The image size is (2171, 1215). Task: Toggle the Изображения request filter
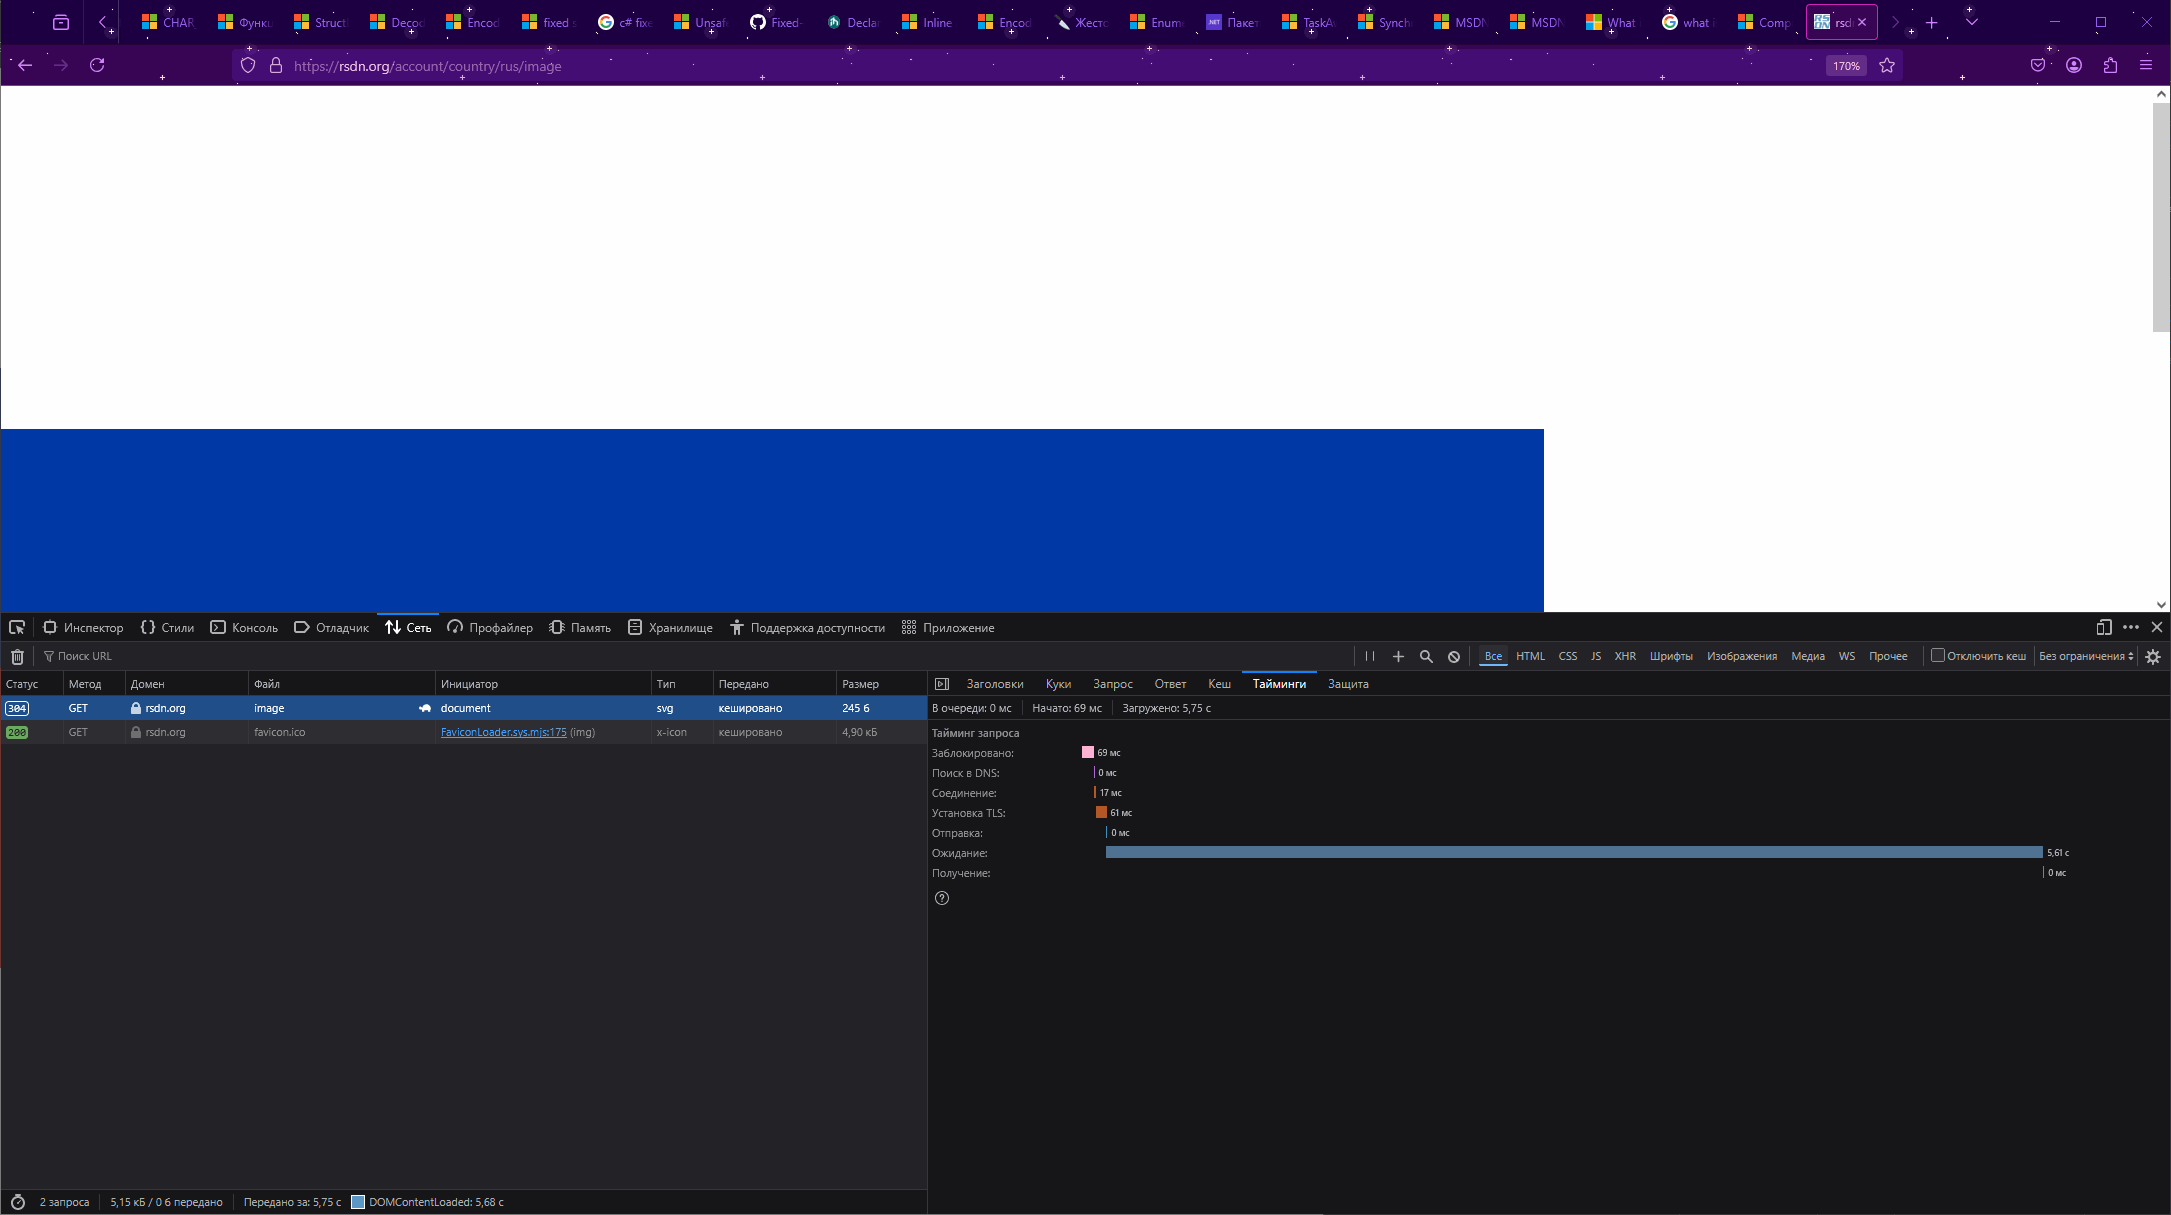click(x=1741, y=657)
